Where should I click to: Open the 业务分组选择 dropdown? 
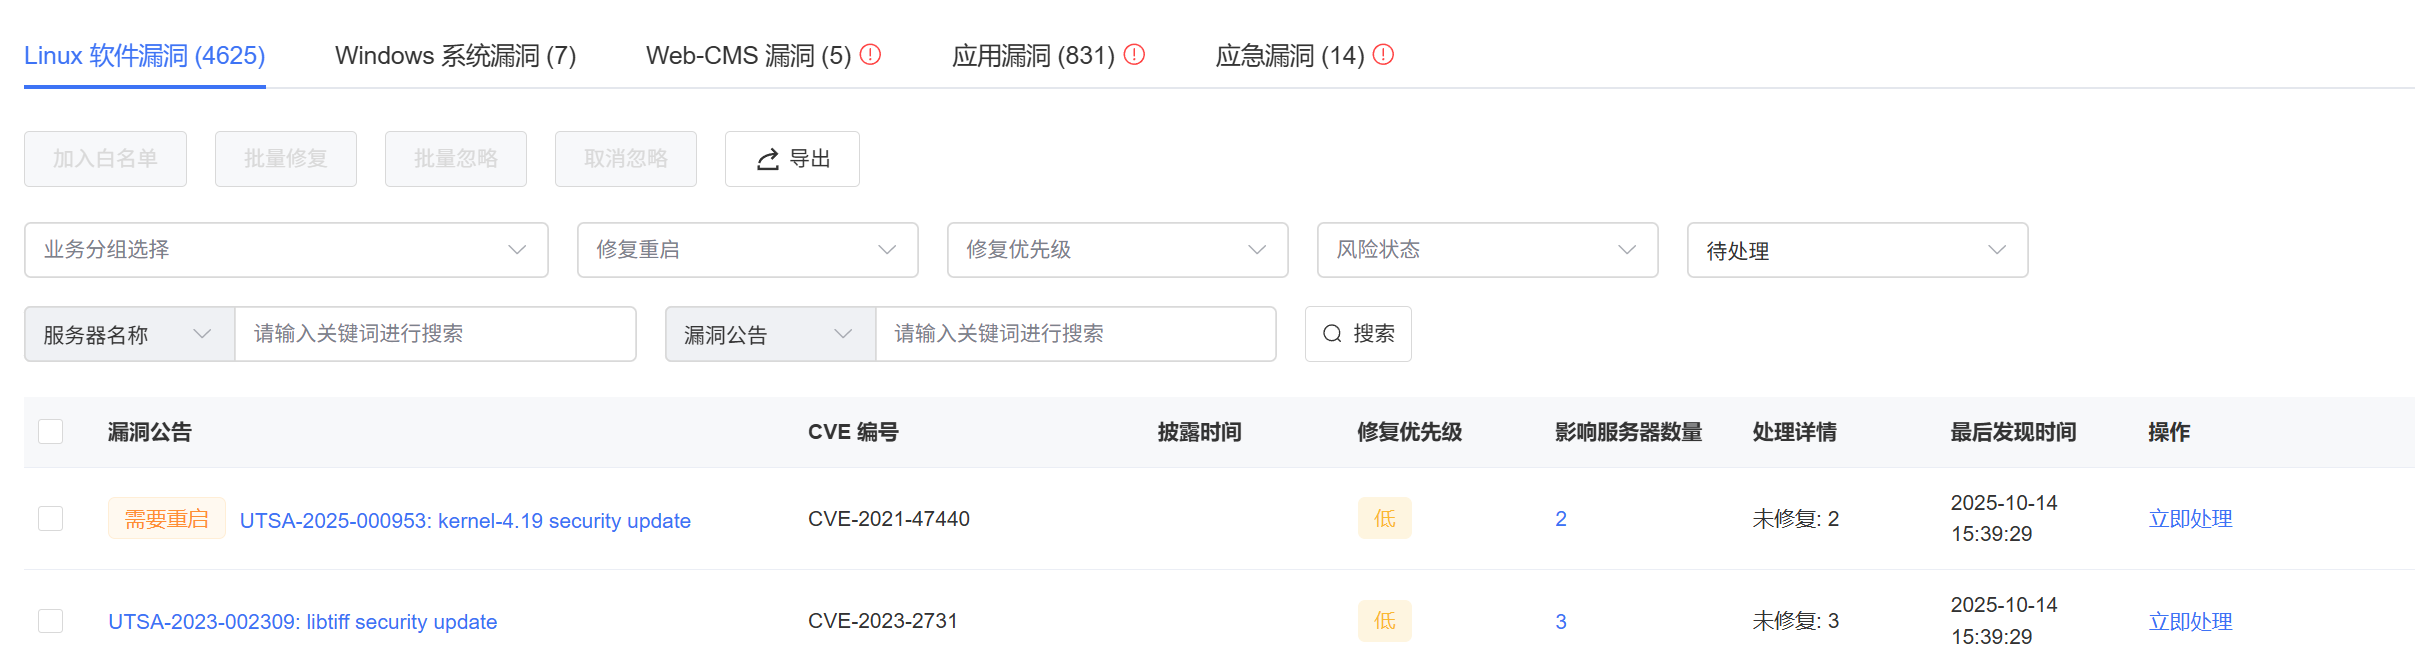[286, 250]
